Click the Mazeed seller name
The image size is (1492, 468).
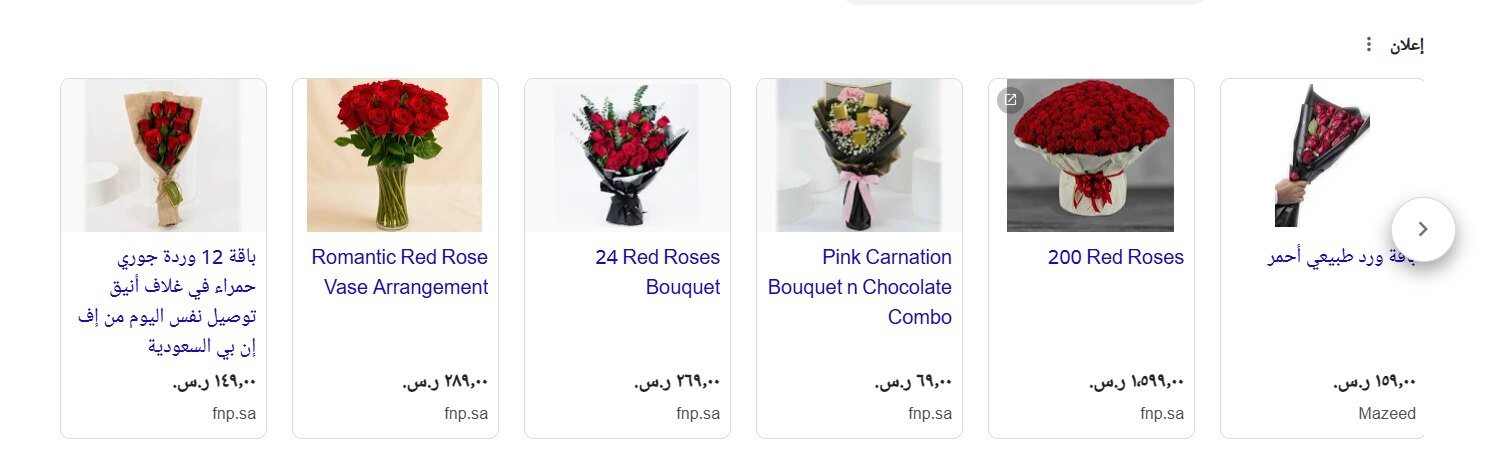click(1387, 414)
